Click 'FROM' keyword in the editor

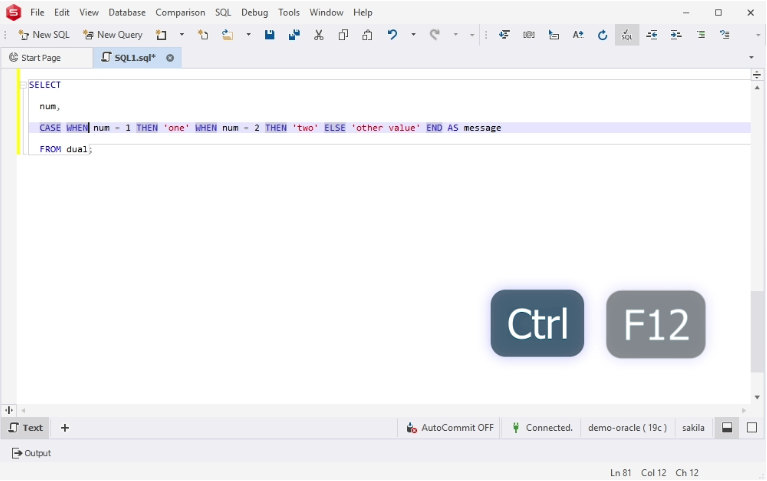pyautogui.click(x=50, y=149)
